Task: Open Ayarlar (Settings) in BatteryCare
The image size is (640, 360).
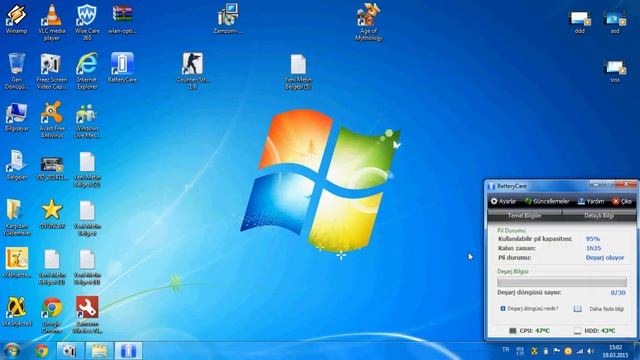Action: coord(504,201)
